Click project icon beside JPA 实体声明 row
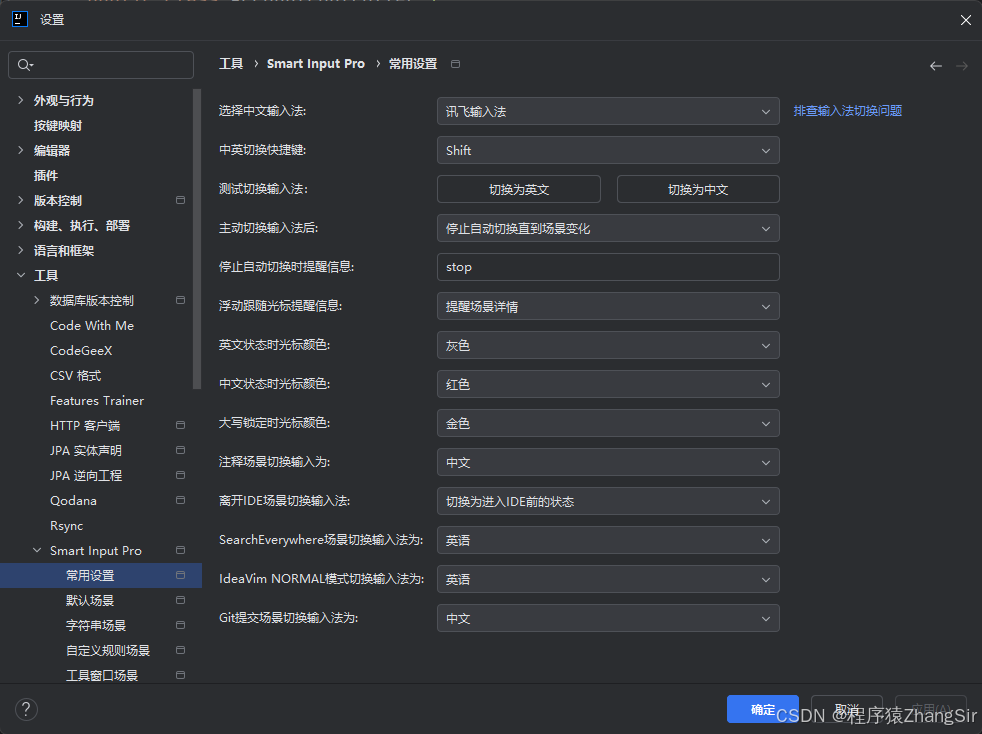 click(x=180, y=450)
